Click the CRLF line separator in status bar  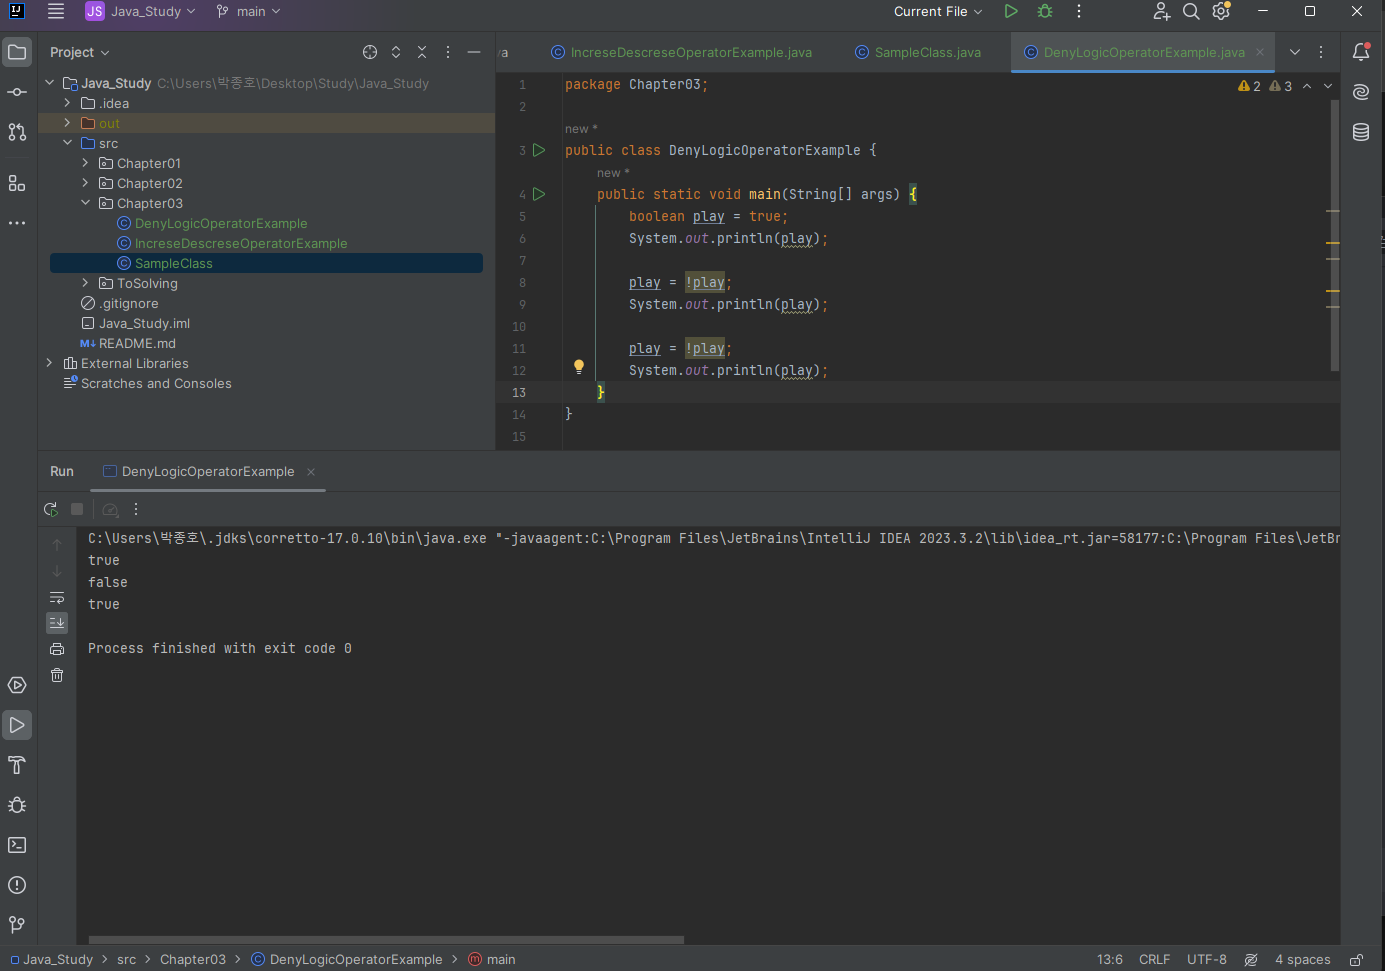coord(1154,959)
